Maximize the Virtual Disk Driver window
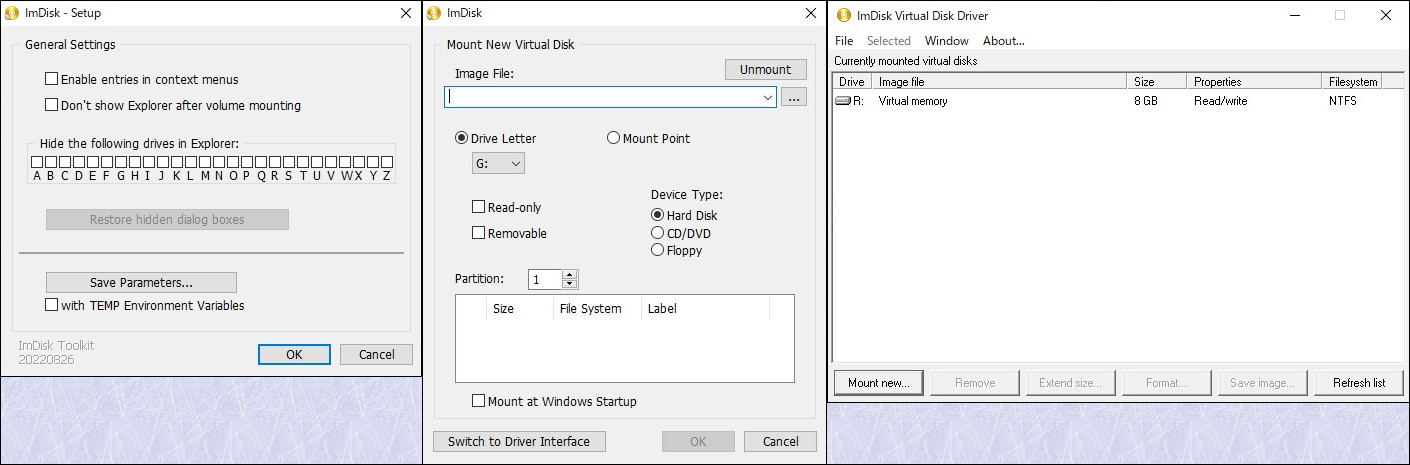This screenshot has height=465, width=1410. (1340, 14)
